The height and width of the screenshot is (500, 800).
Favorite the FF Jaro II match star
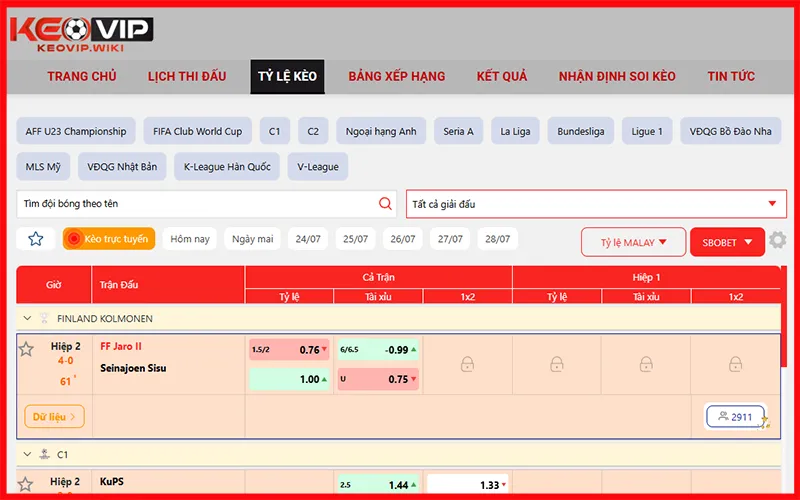click(x=26, y=349)
